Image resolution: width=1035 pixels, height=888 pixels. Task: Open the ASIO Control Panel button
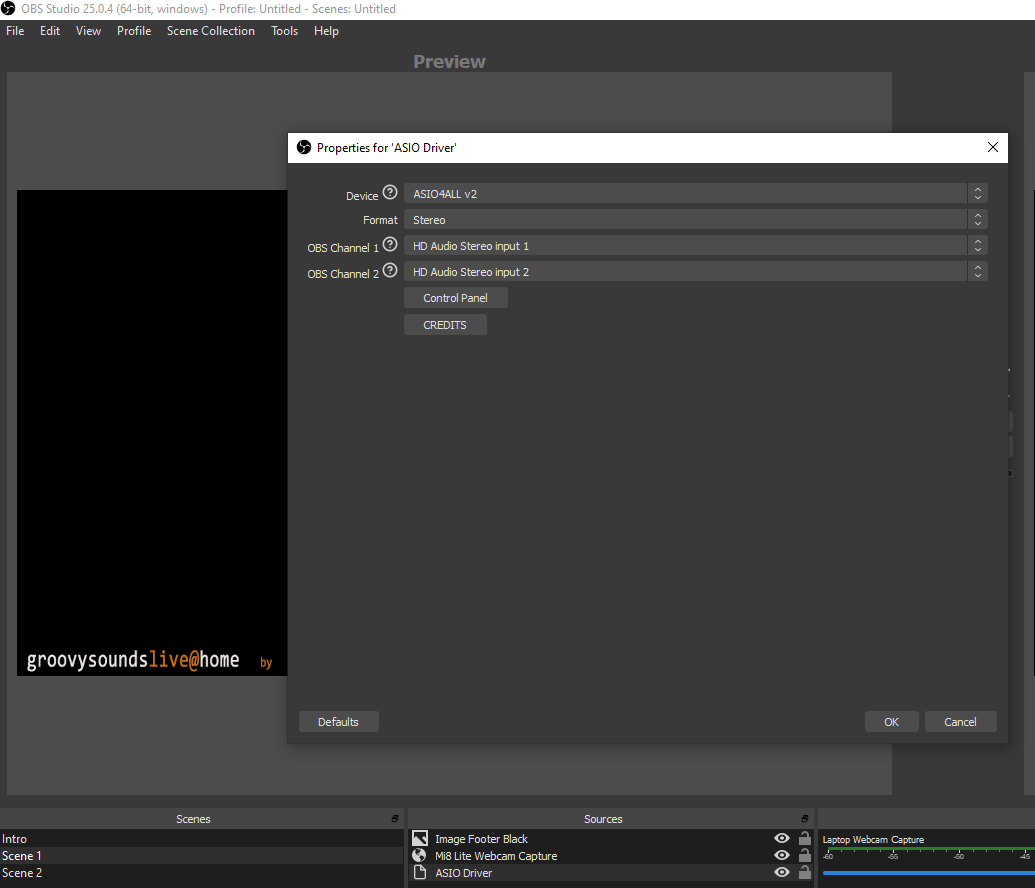[455, 298]
